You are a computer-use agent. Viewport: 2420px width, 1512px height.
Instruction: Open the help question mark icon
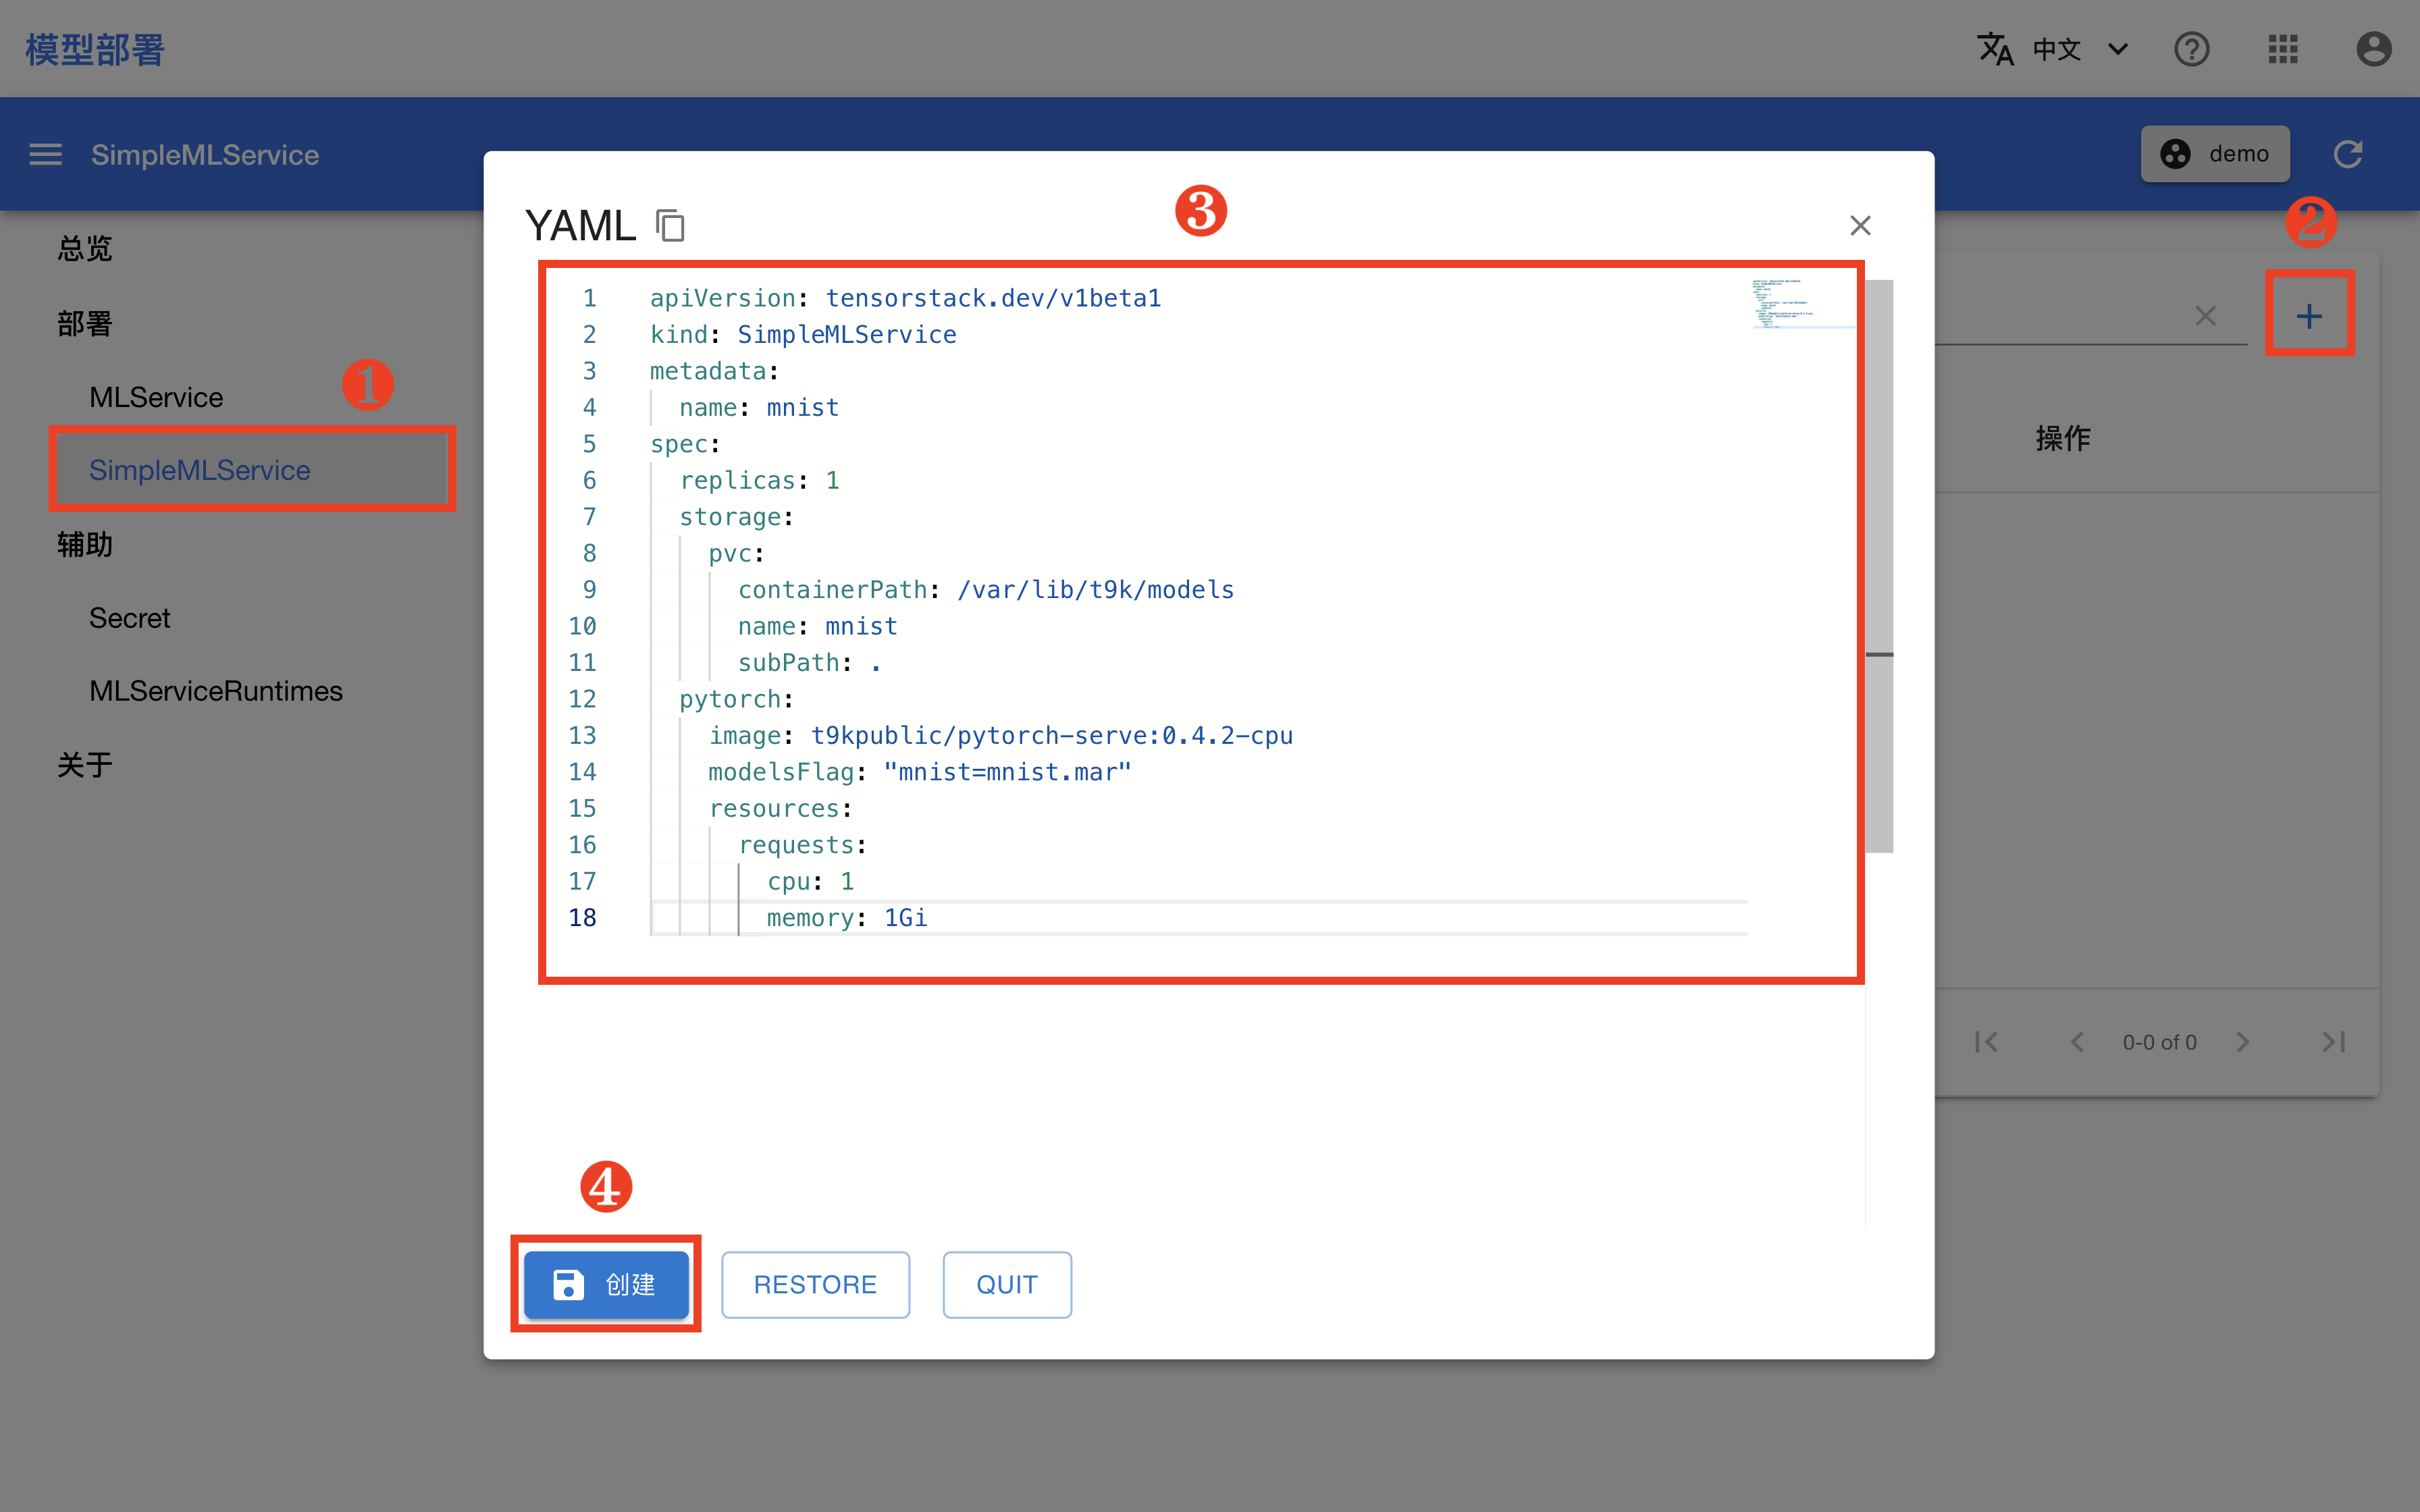pos(2191,49)
